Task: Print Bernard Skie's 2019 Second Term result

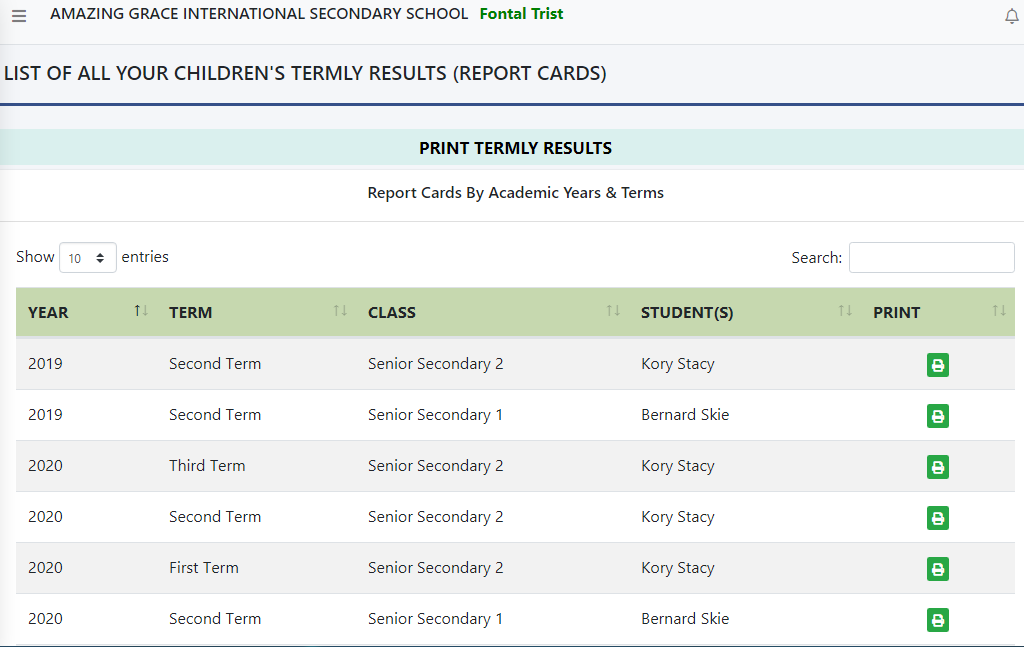Action: coord(937,416)
